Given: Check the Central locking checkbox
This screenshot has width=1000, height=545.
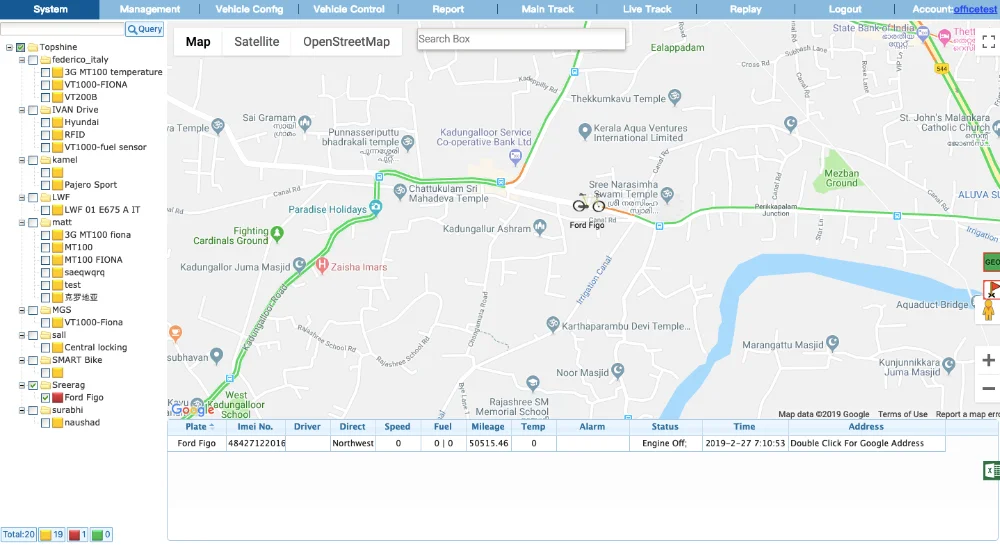Looking at the screenshot, I should [x=45, y=347].
